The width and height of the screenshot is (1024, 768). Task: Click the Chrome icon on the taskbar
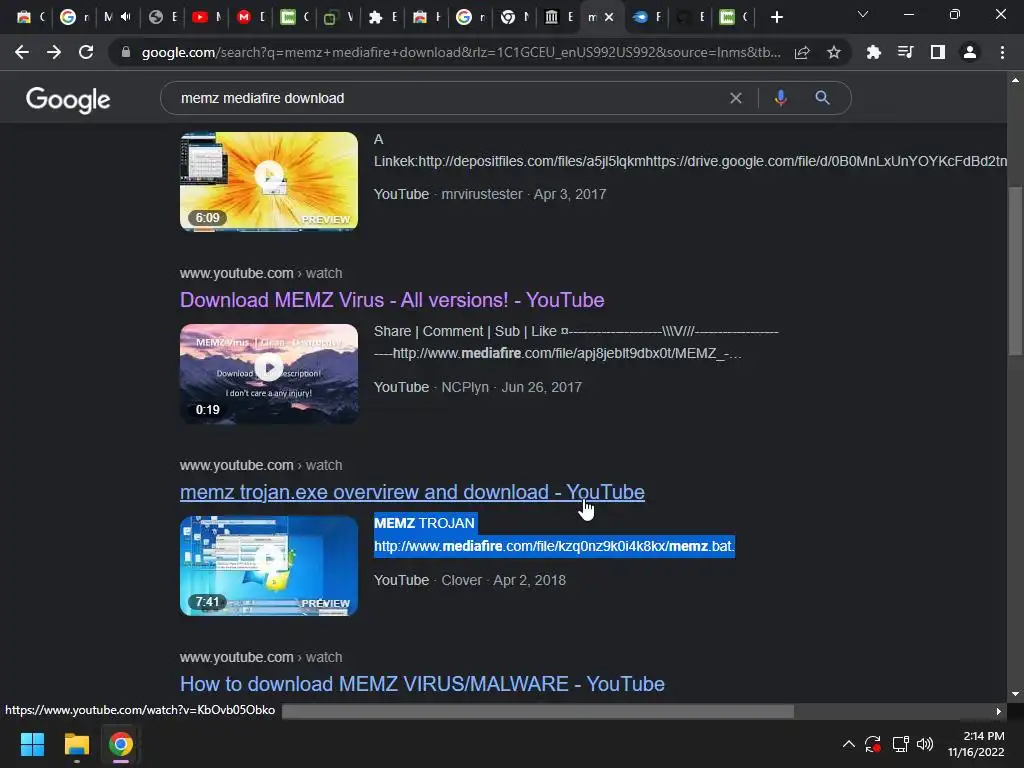[x=121, y=744]
